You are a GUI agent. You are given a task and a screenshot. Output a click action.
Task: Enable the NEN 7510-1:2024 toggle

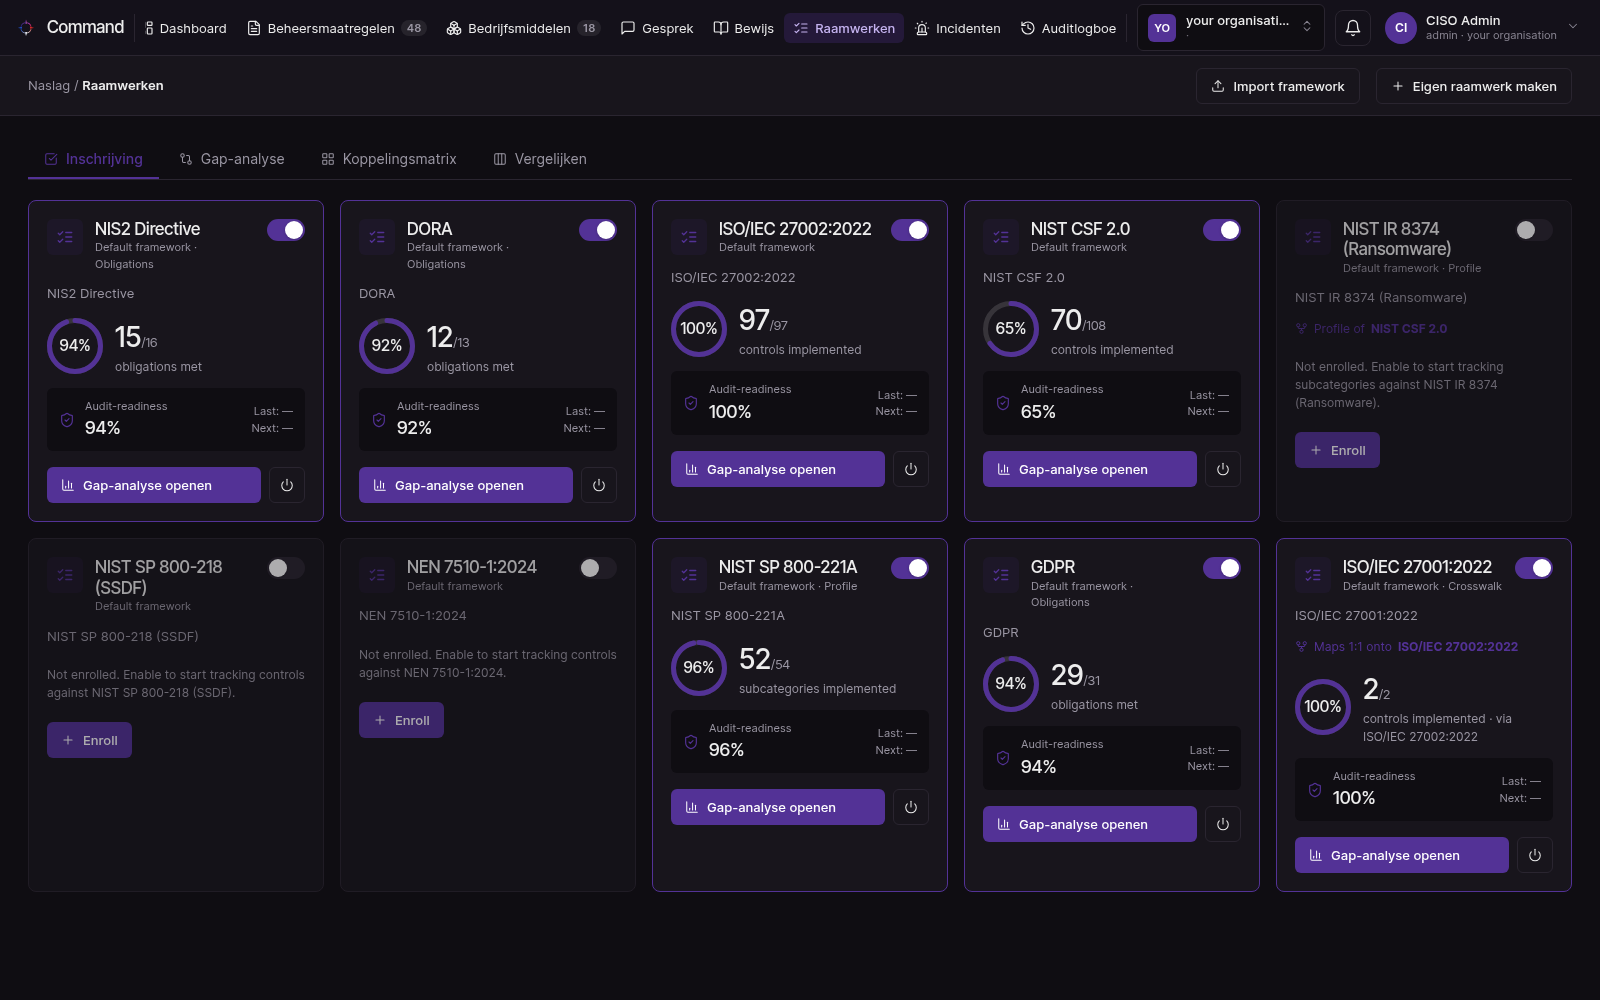(x=598, y=568)
